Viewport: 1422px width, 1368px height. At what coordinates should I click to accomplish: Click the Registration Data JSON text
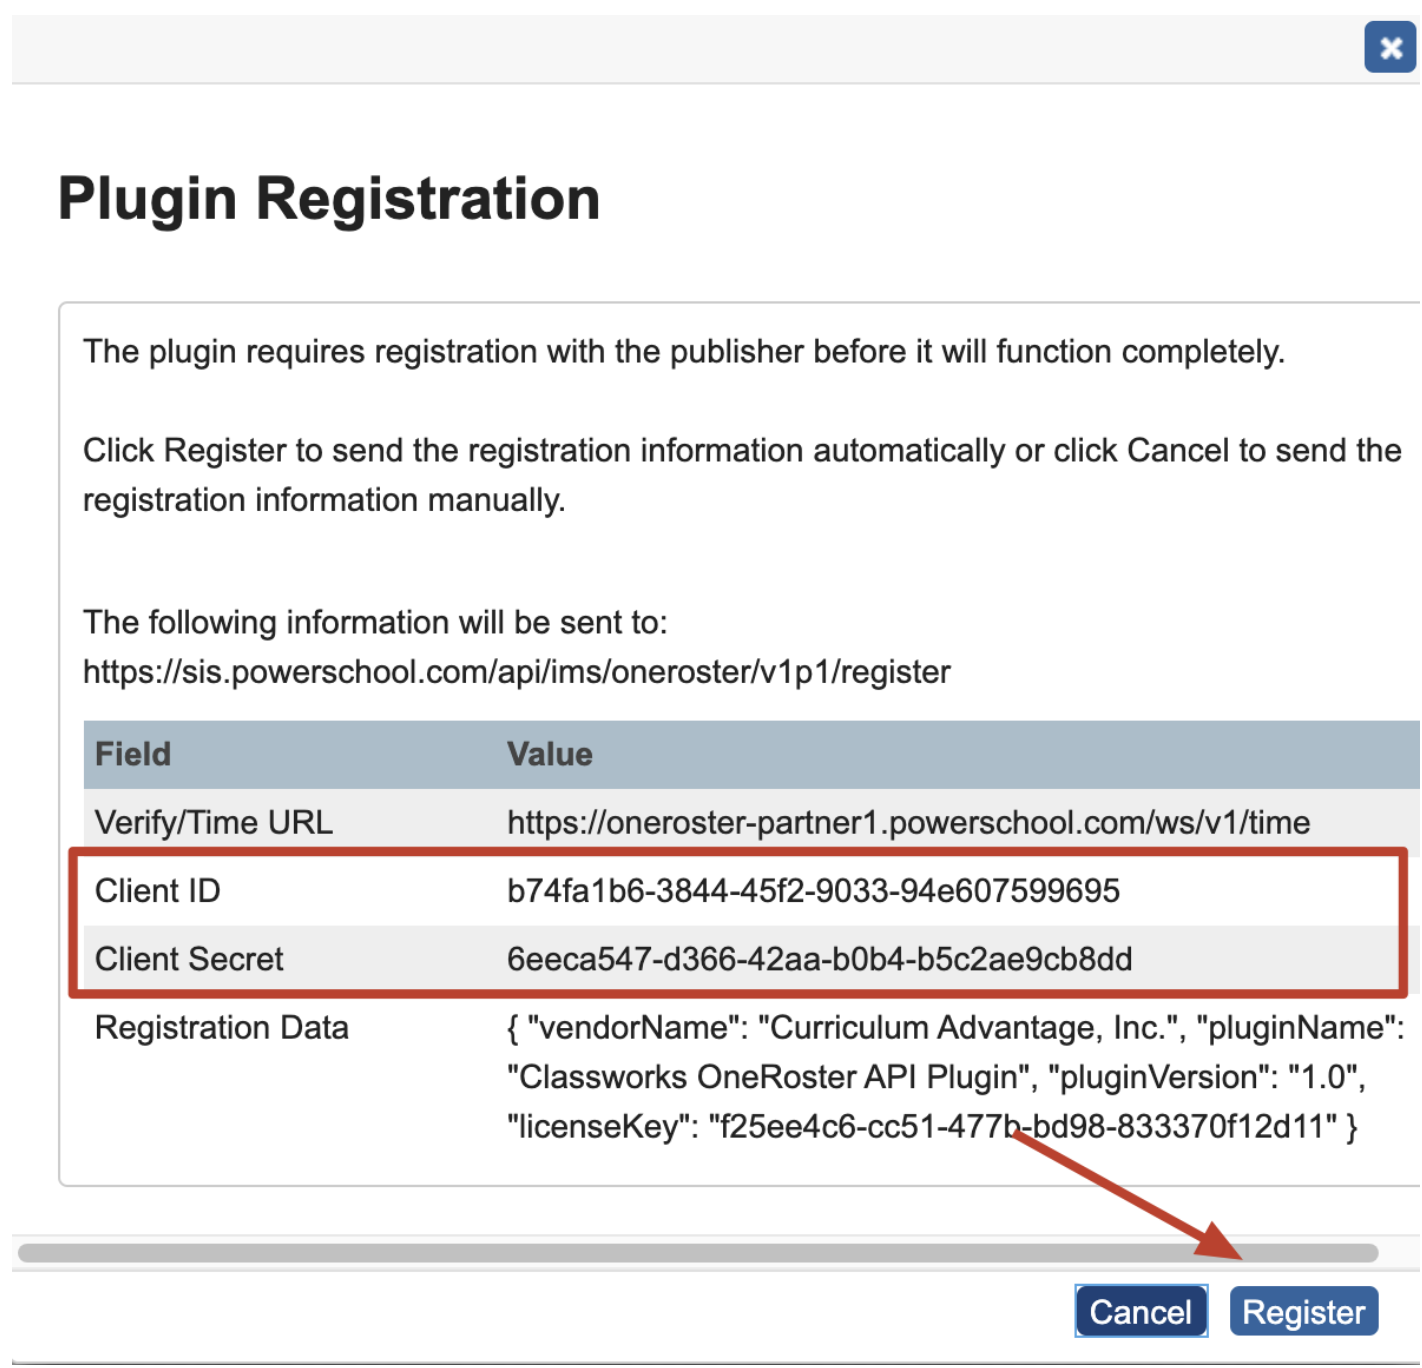[x=930, y=1076]
